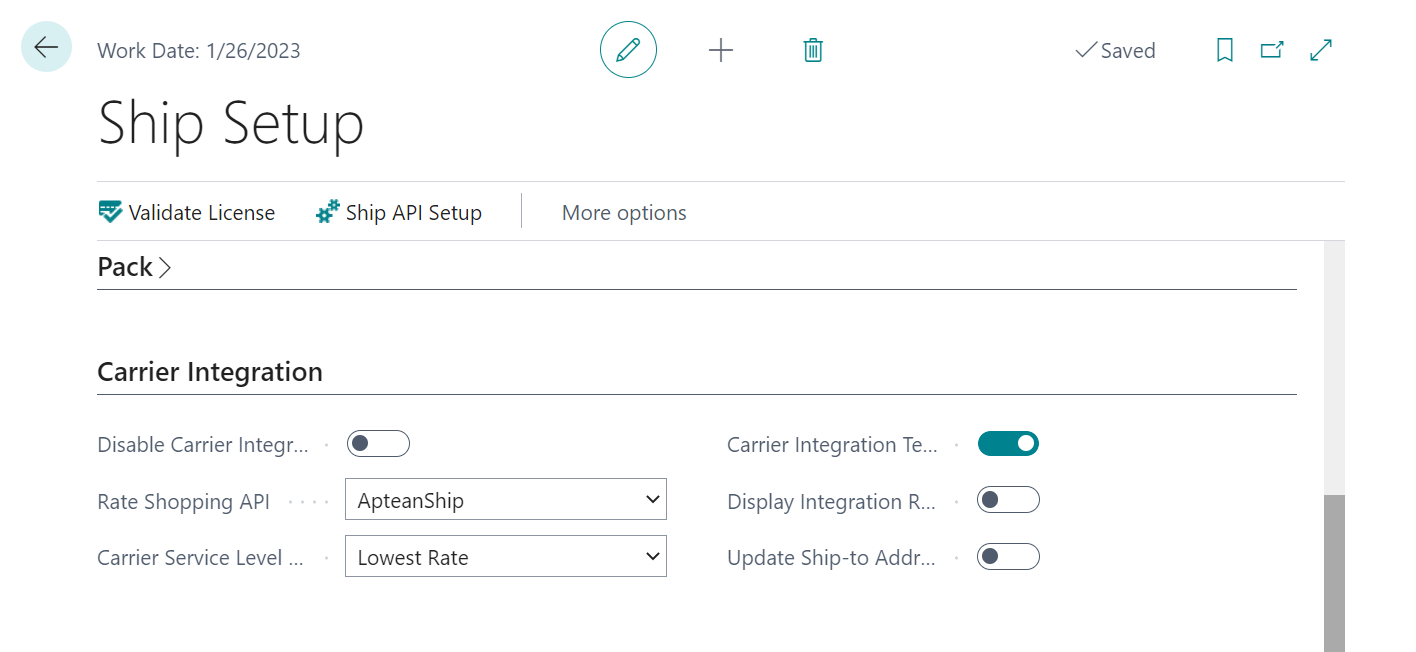This screenshot has width=1416, height=652.
Task: Turn off Carrier Integration Test toggle
Action: (x=1008, y=444)
